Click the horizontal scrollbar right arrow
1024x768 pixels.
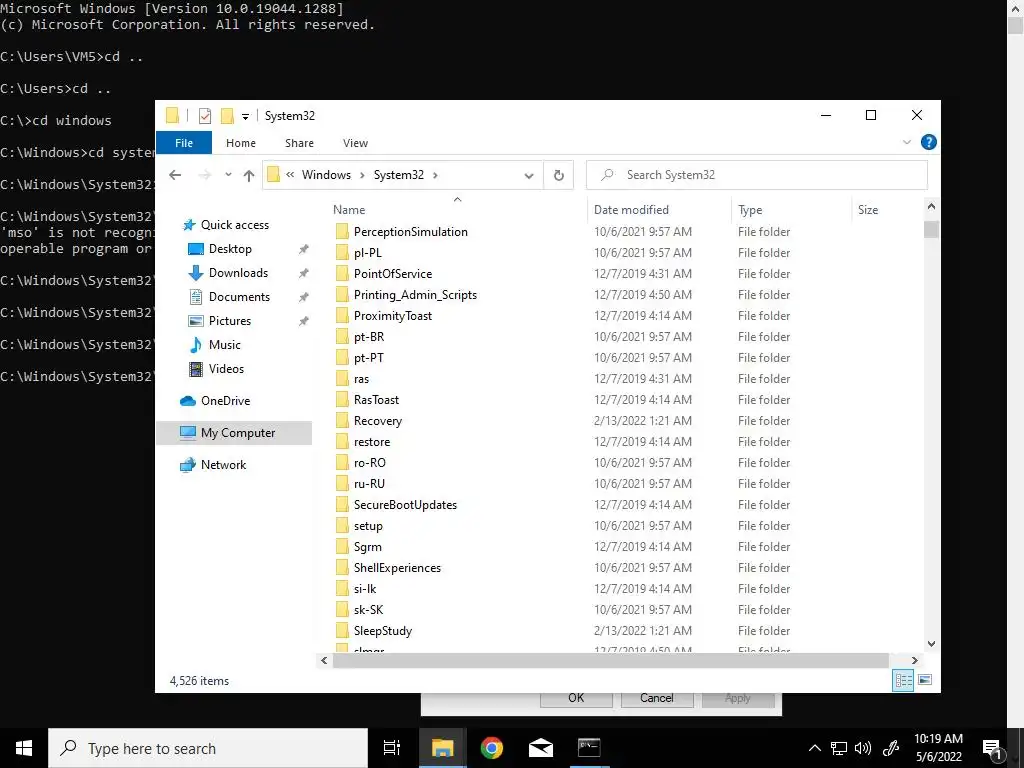[x=914, y=660]
